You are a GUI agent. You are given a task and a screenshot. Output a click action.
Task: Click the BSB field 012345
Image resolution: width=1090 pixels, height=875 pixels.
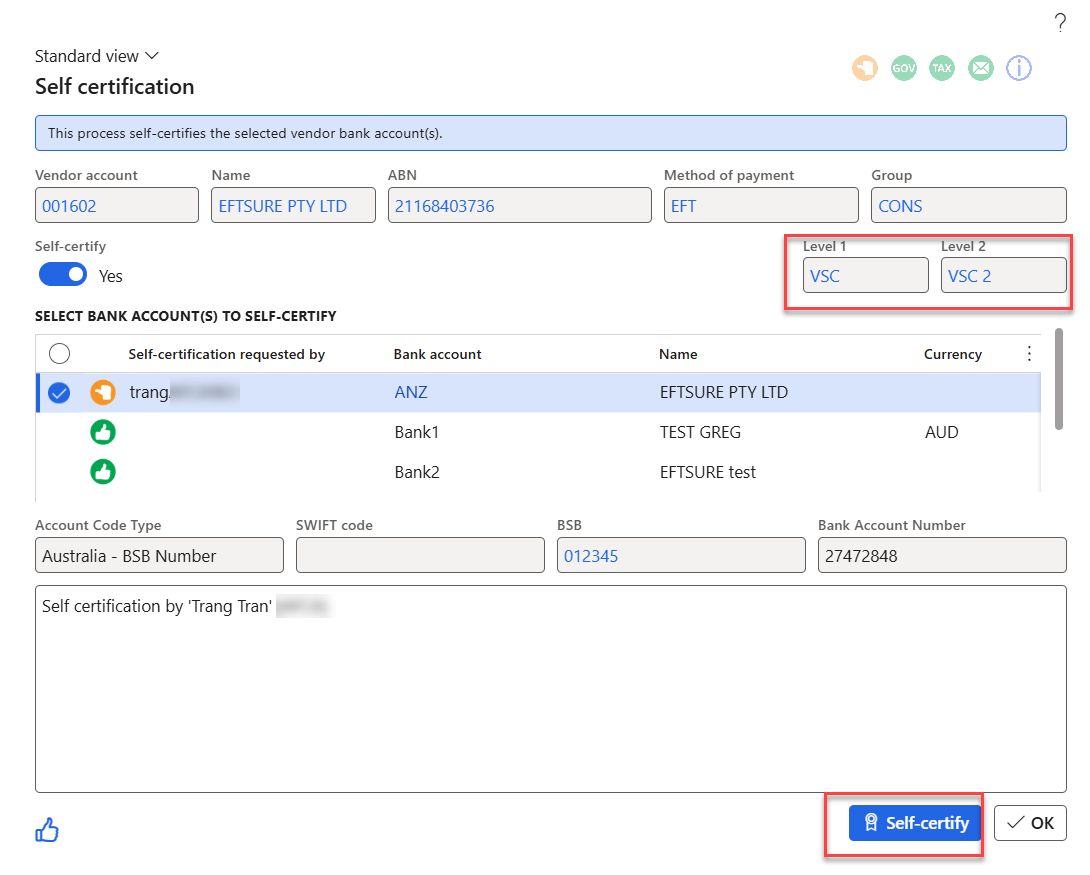pyautogui.click(x=681, y=555)
